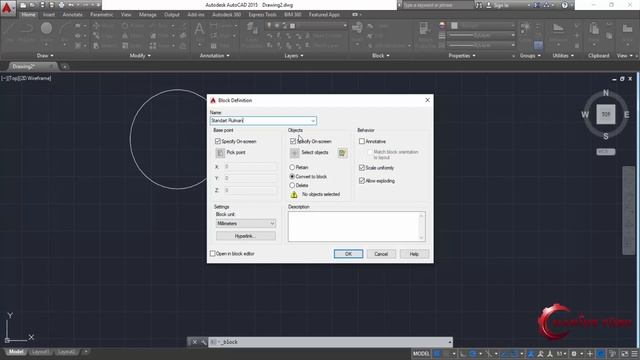Enable the Annotative checkbox
Screen dimensions: 640x360
click(362, 141)
